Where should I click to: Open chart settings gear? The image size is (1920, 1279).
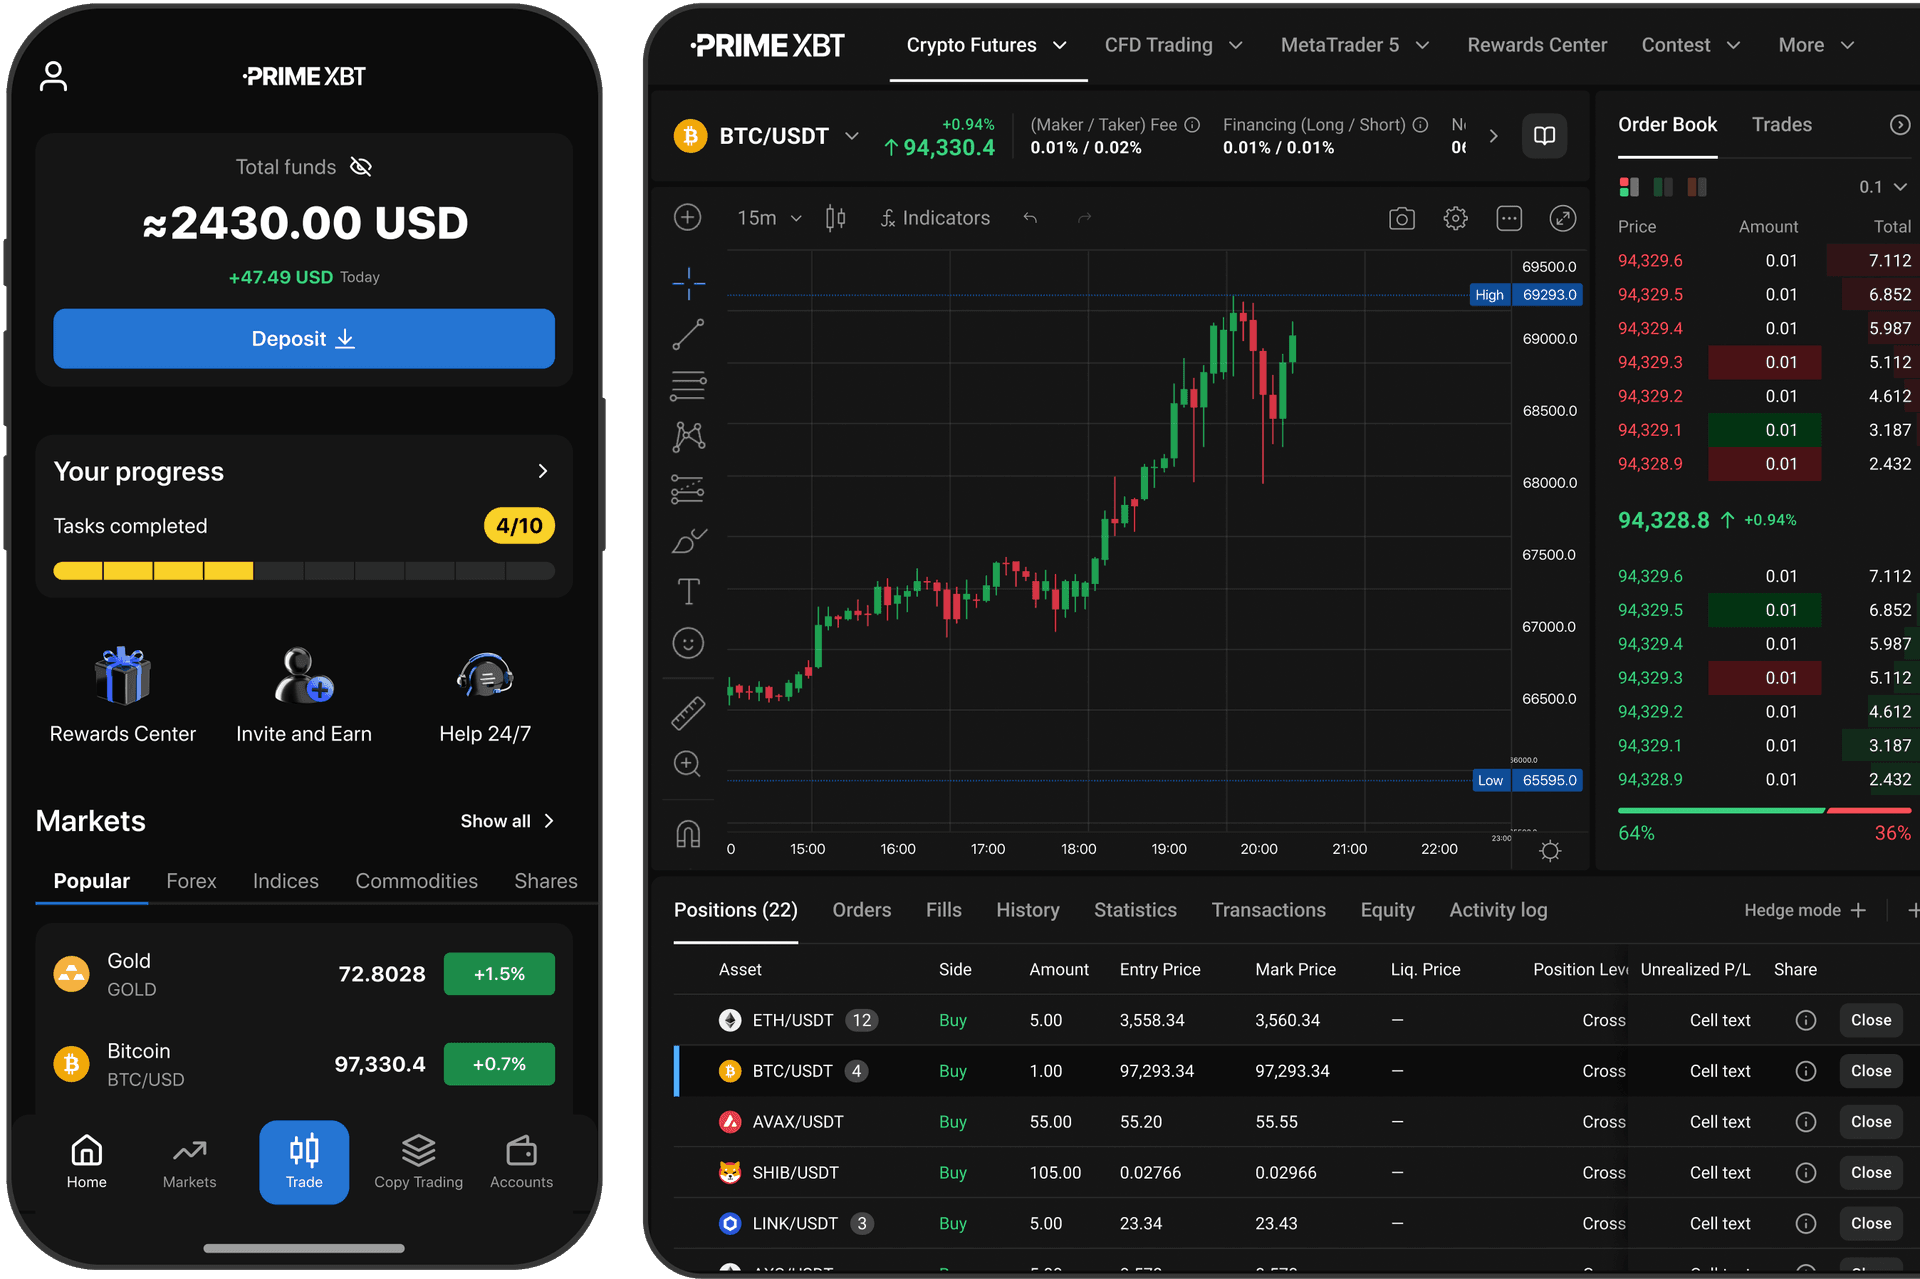(1456, 218)
